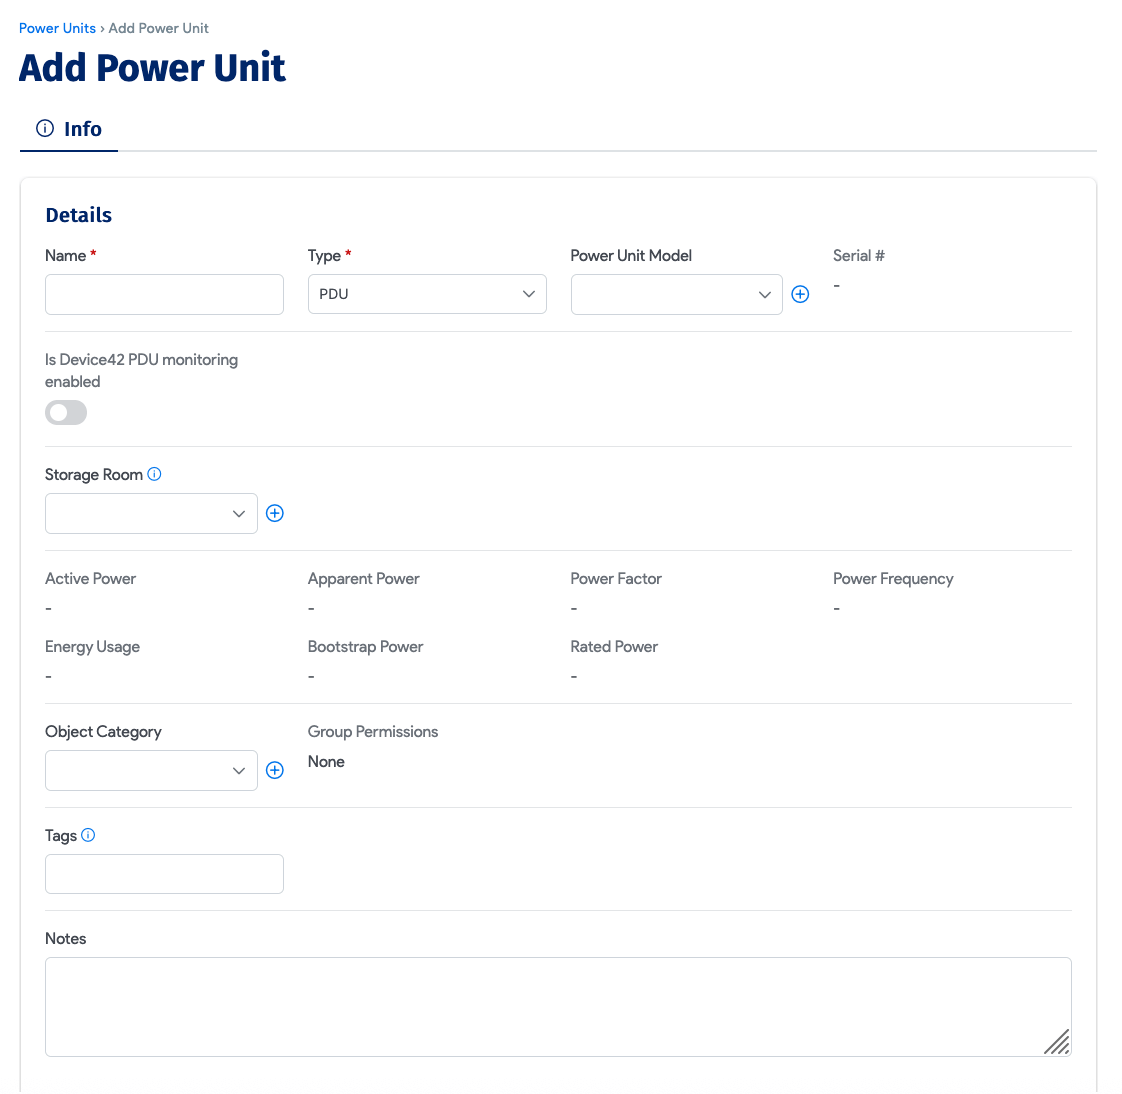
Task: Click the plus icon next to Power Unit Model
Action: coord(800,294)
